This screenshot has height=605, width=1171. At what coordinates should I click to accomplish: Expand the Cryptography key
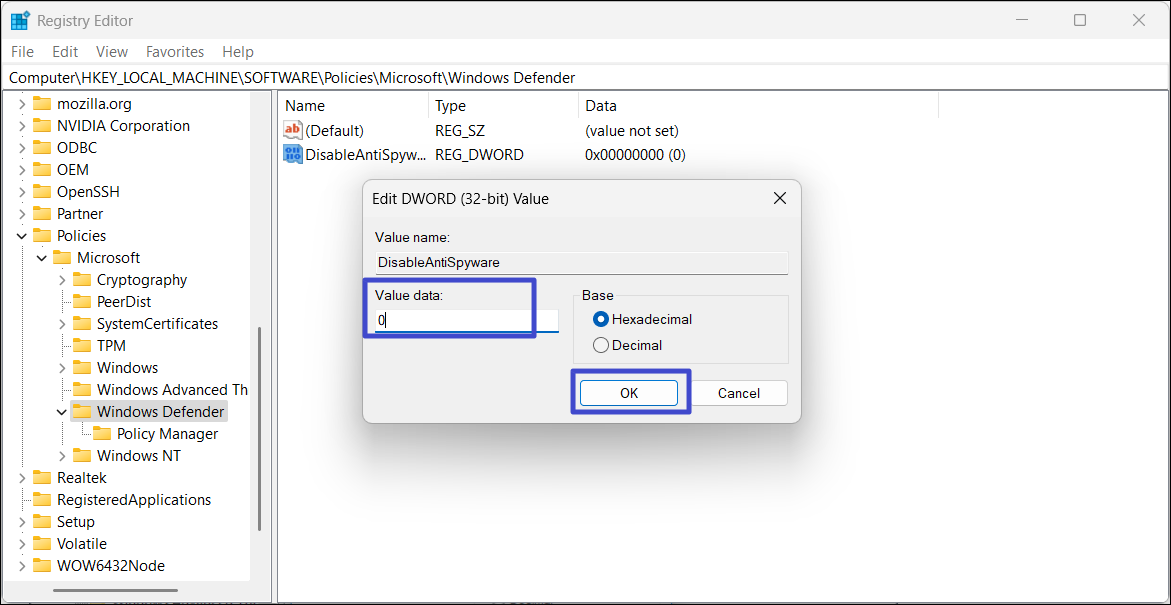(62, 279)
